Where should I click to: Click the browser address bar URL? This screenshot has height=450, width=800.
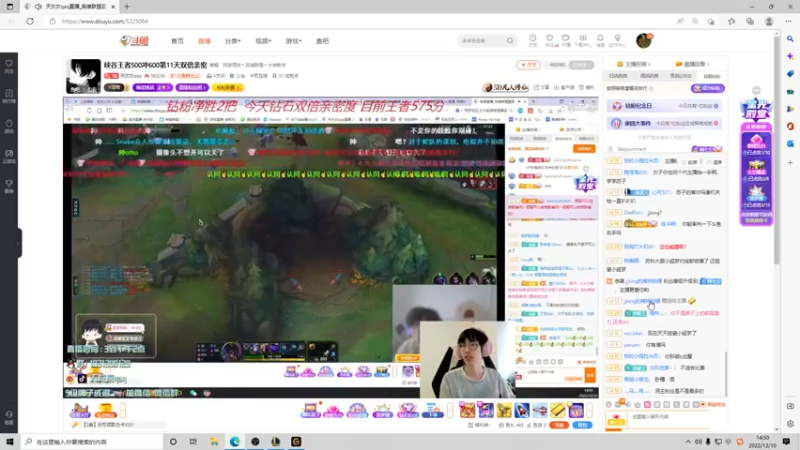click(x=105, y=21)
